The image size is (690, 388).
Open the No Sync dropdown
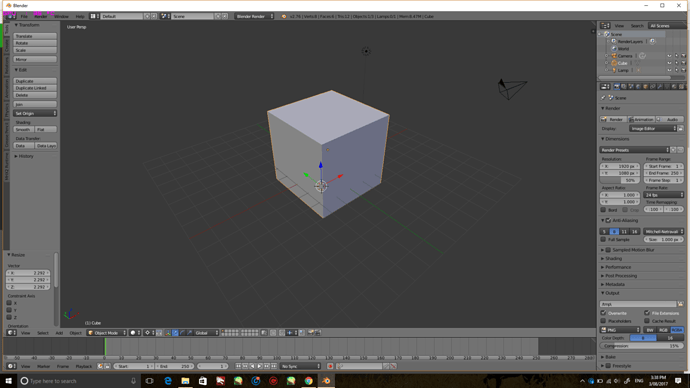pos(301,366)
